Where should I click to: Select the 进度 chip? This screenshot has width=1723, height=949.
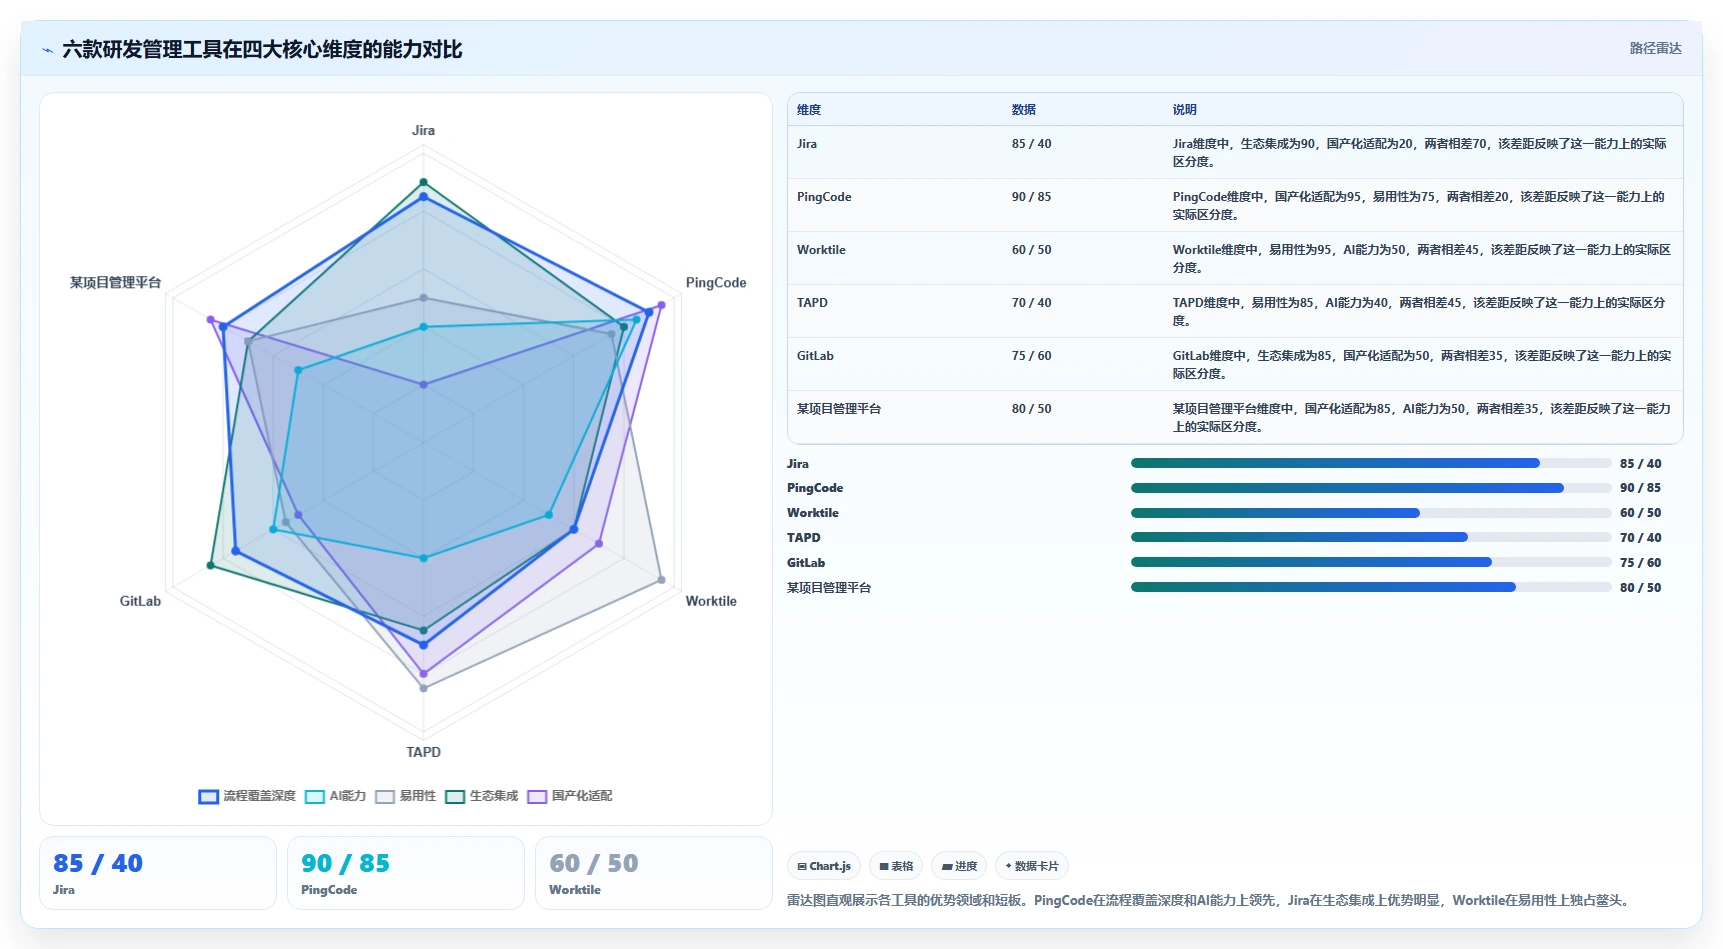959,866
